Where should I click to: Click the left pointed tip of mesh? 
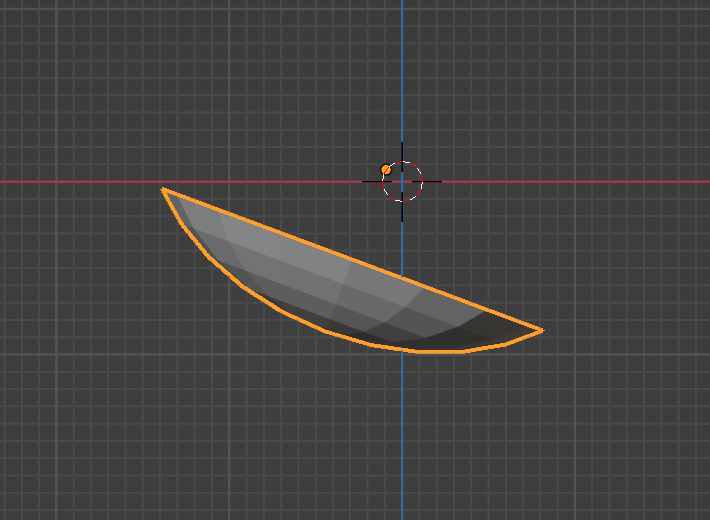click(164, 189)
